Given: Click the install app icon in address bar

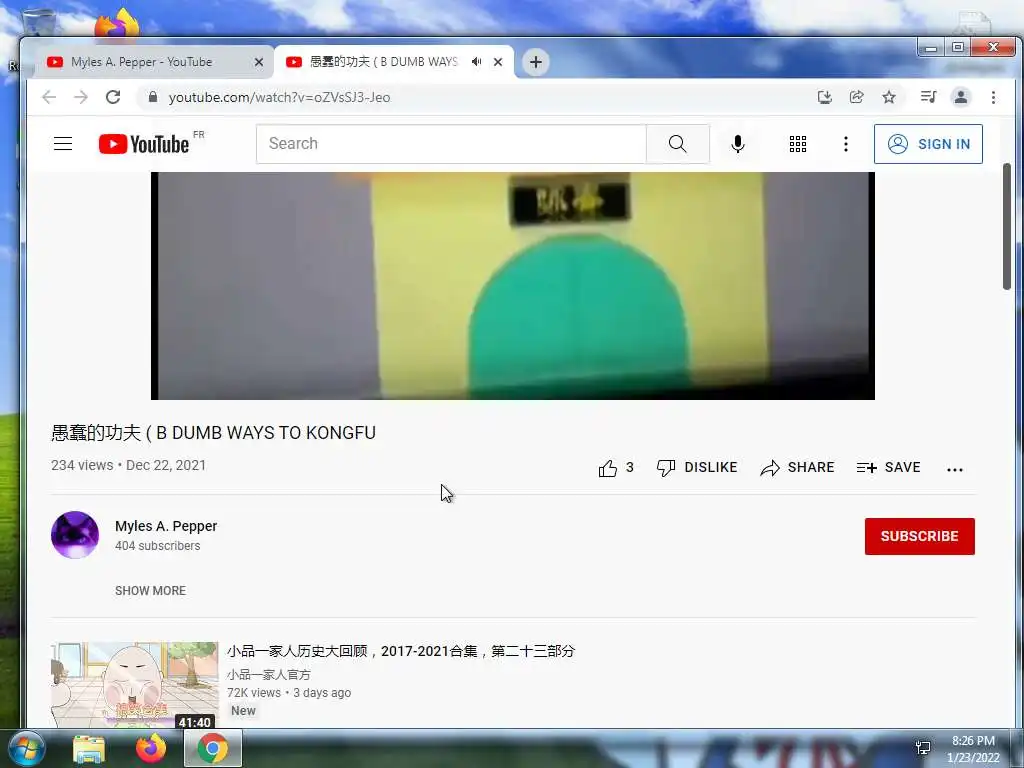Looking at the screenshot, I should (x=824, y=97).
